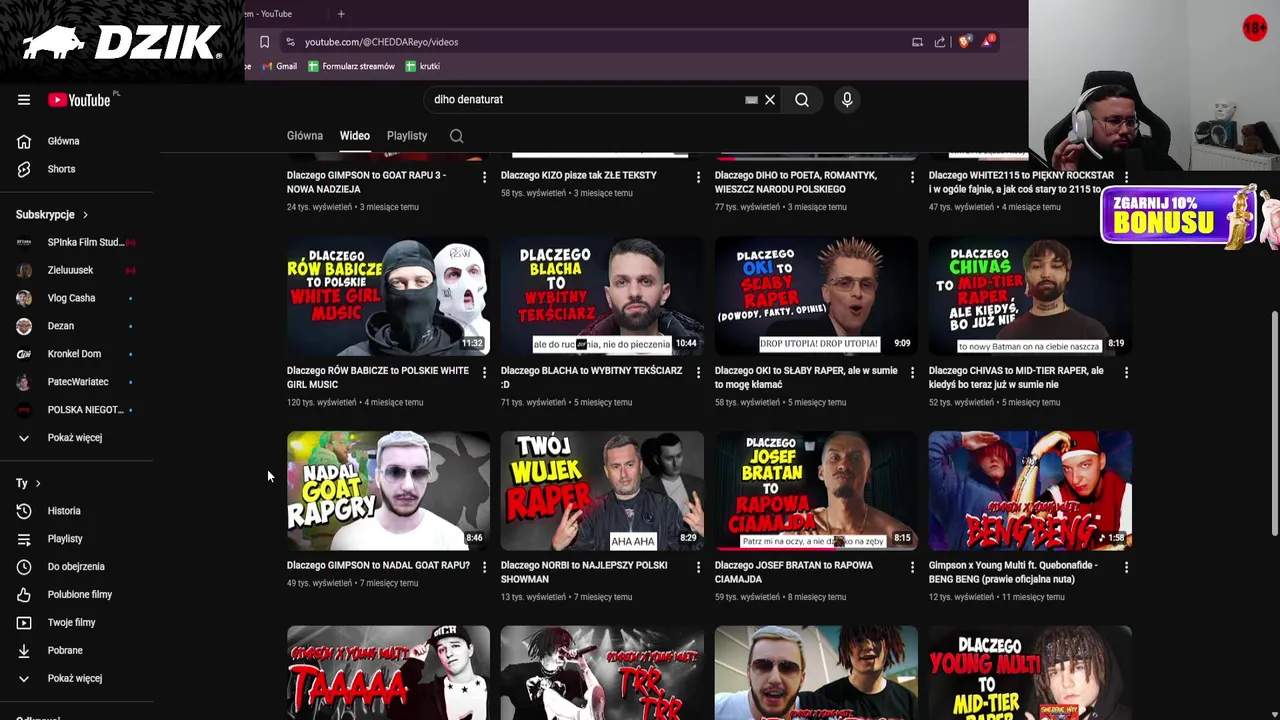
Task: Open the Gmail bookmark
Action: pyautogui.click(x=278, y=66)
